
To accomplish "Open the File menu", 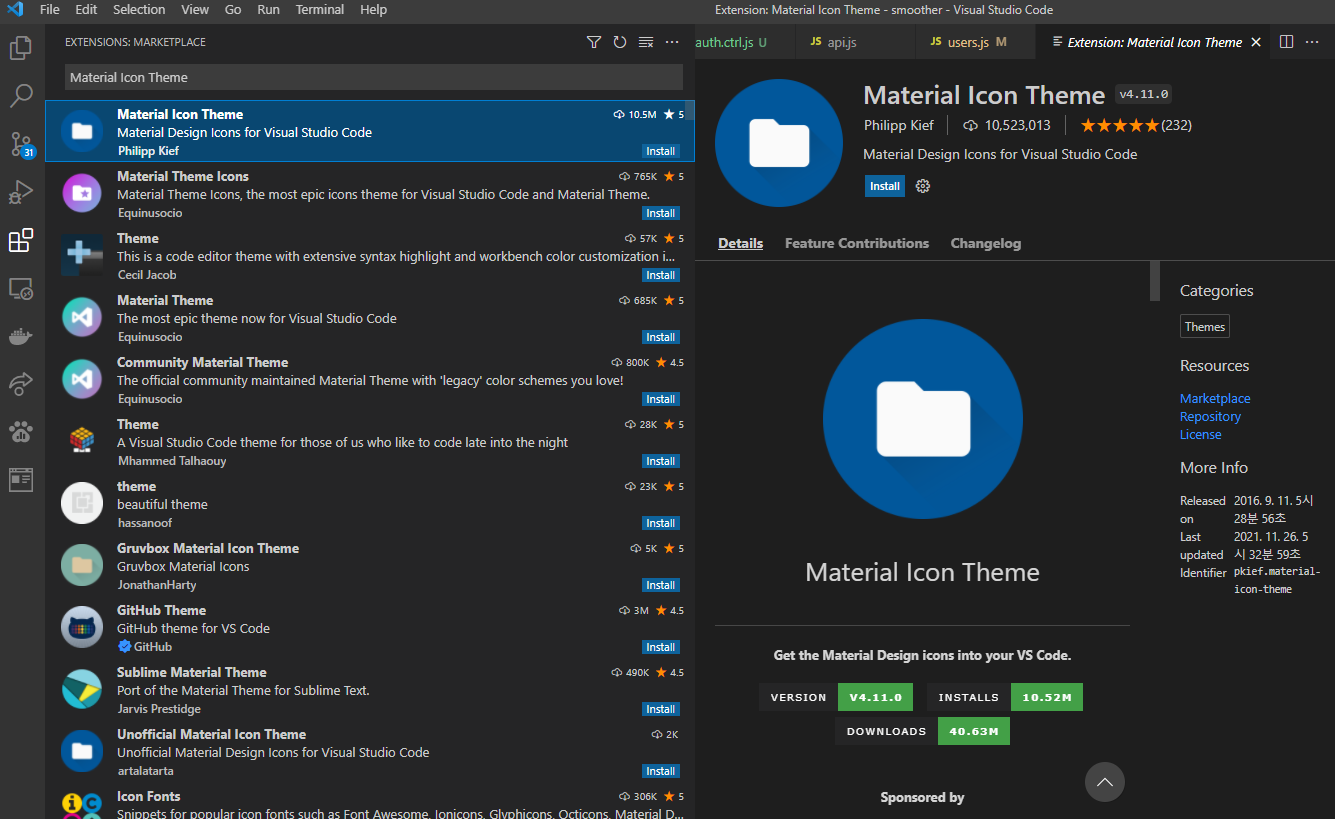I will point(50,9).
